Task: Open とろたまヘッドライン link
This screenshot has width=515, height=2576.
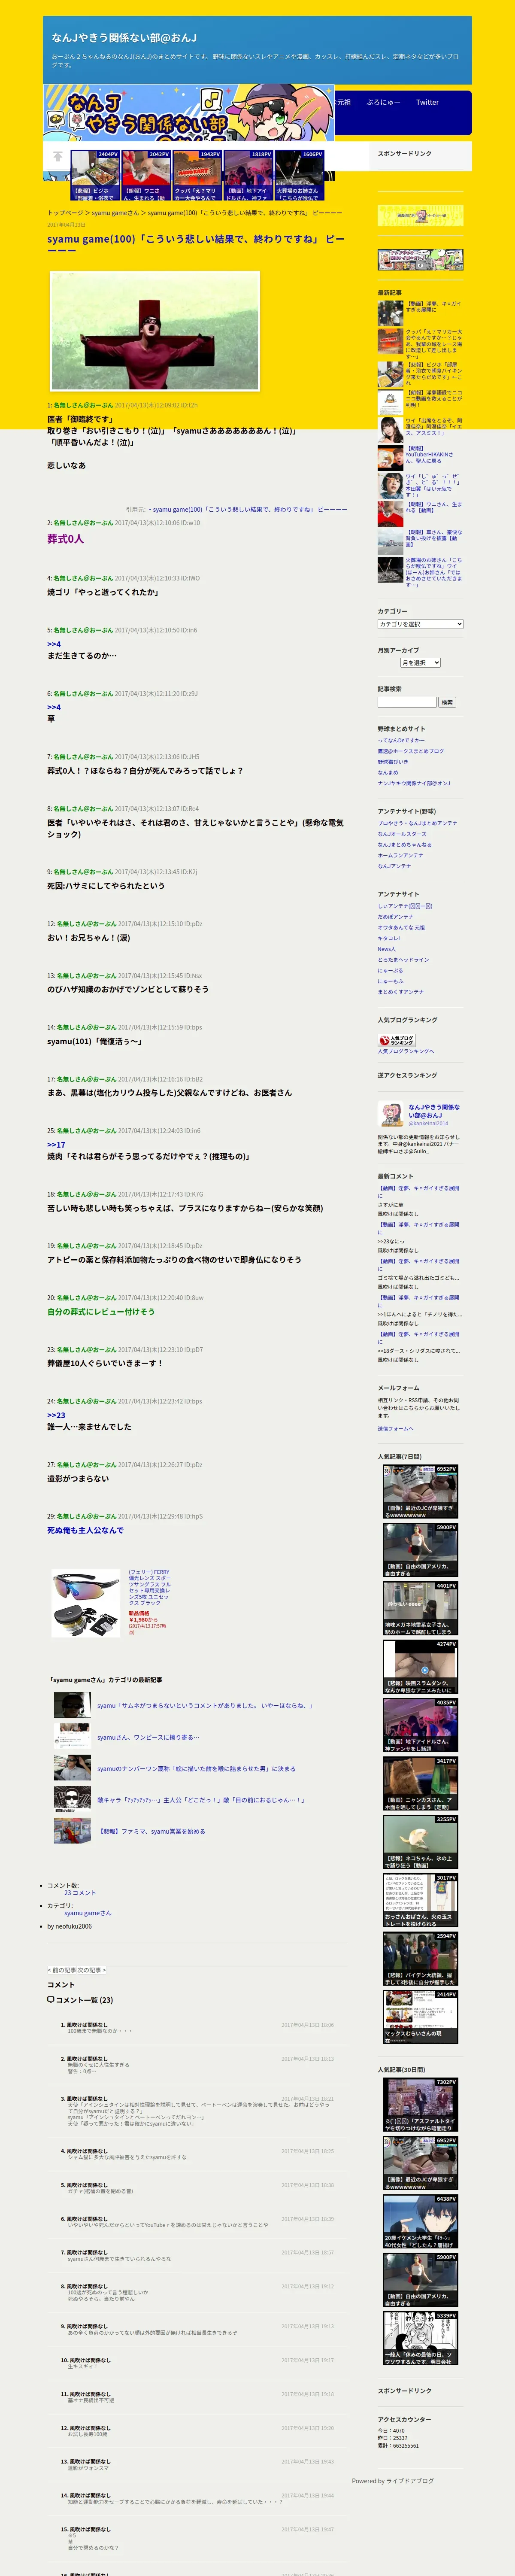Action: tap(403, 960)
